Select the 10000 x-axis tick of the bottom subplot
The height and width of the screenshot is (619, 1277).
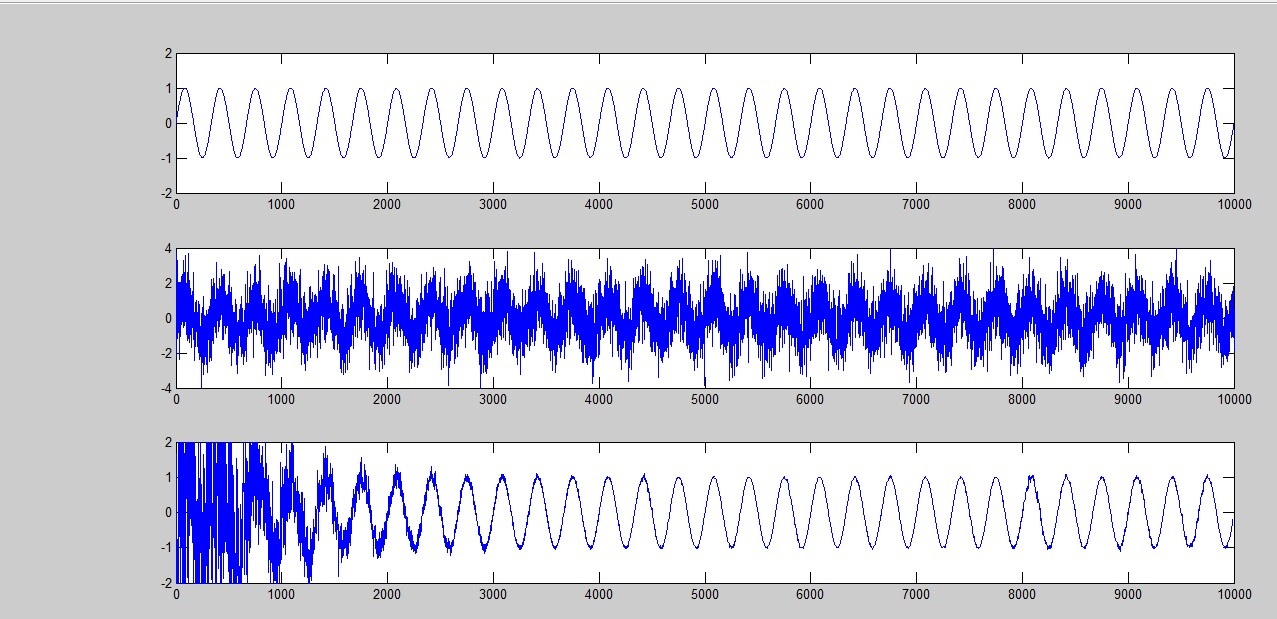click(x=1233, y=593)
